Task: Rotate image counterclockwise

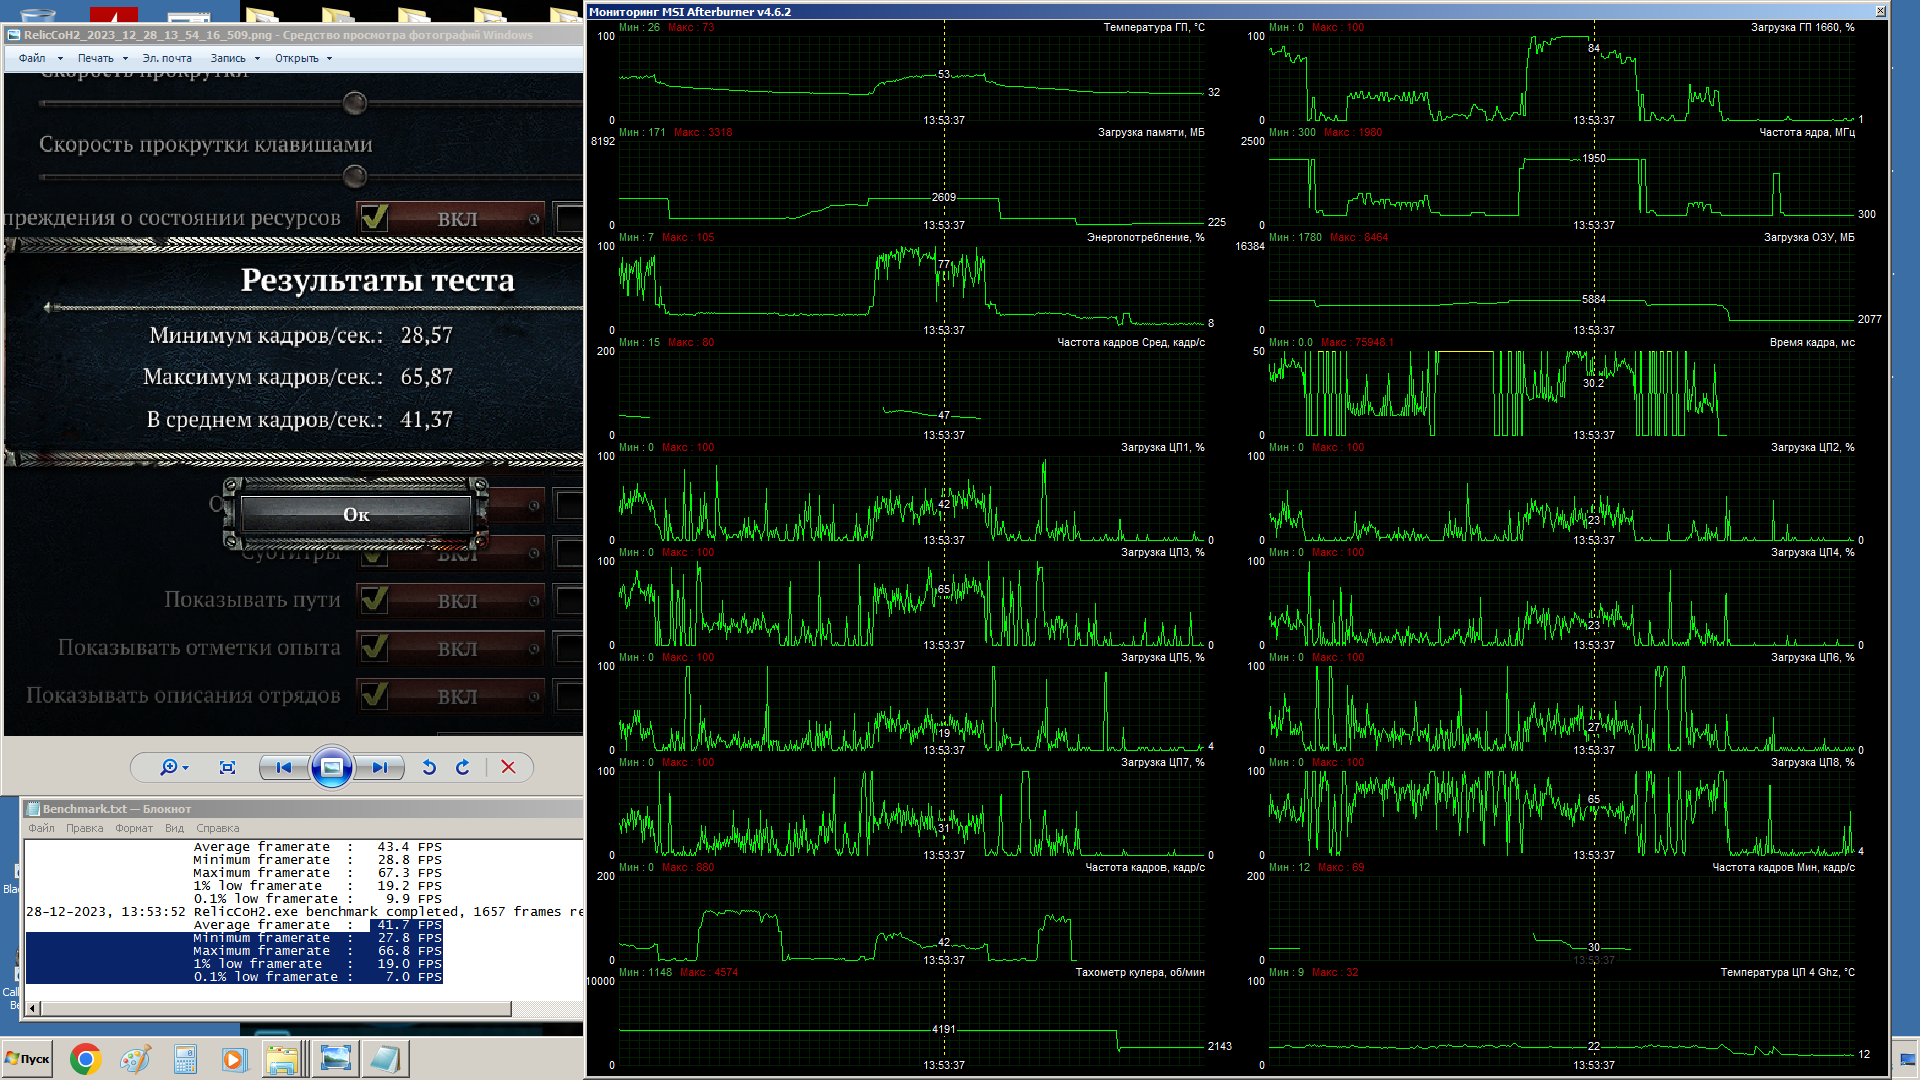Action: (x=429, y=767)
